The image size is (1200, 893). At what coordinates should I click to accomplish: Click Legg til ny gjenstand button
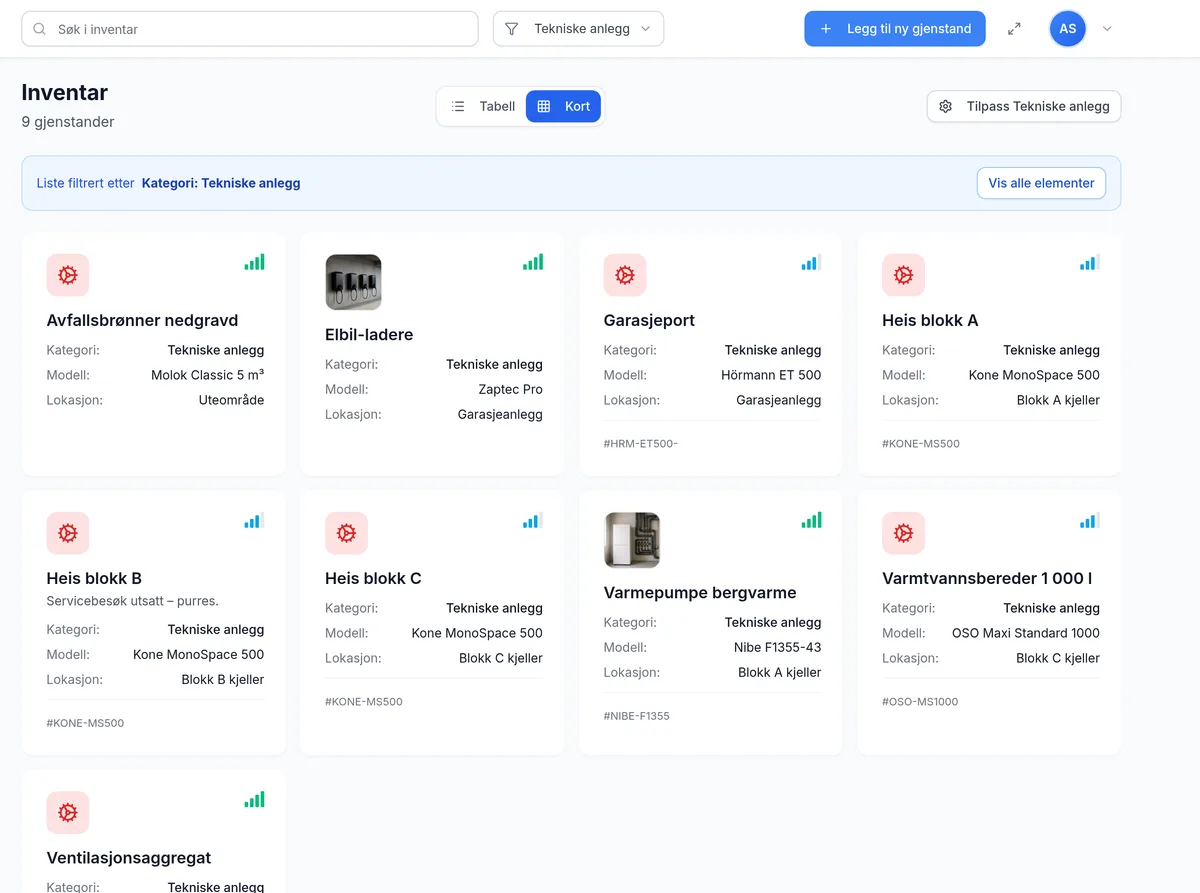[895, 29]
